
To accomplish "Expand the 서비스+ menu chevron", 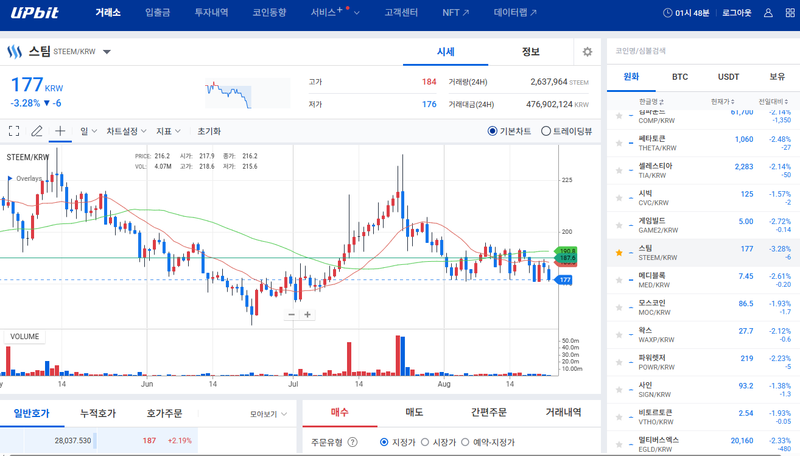I will (x=357, y=13).
